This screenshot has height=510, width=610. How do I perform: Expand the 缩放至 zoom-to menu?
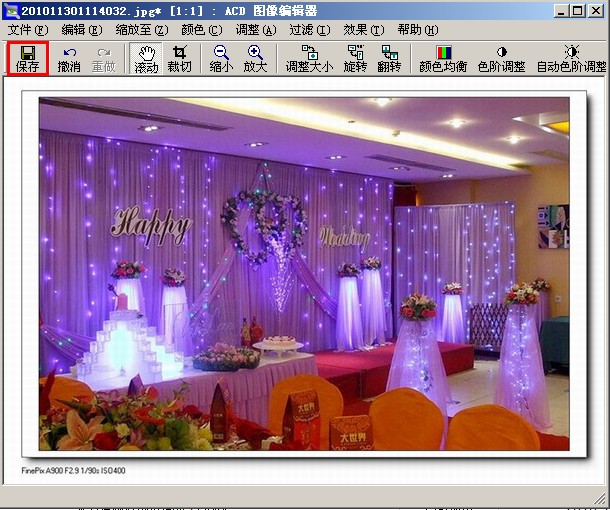tap(141, 30)
